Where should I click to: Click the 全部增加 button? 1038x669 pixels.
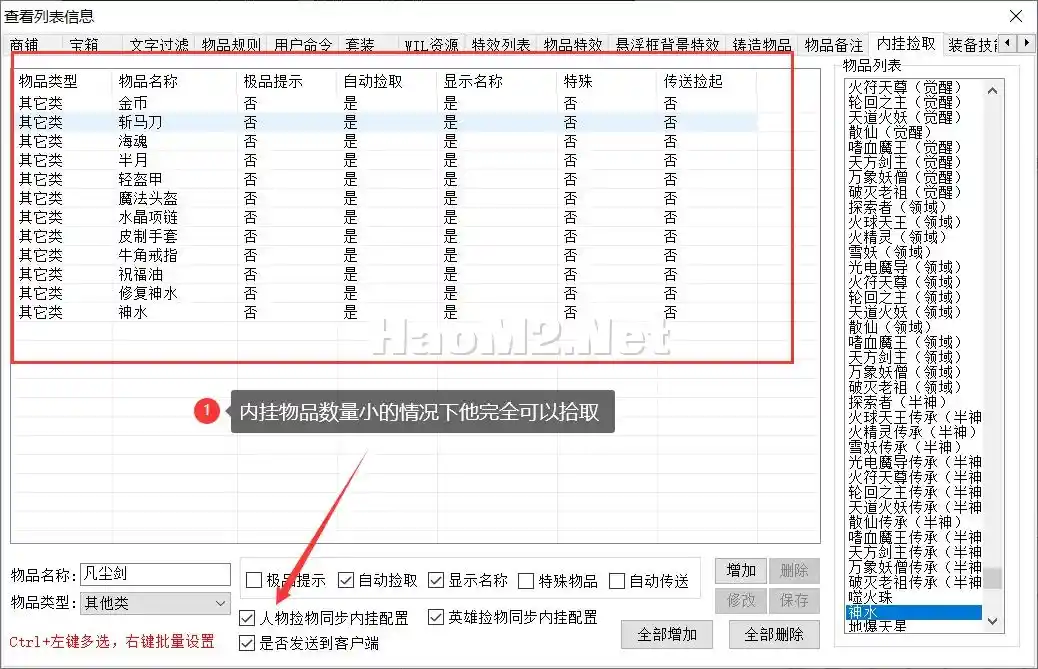(x=667, y=635)
